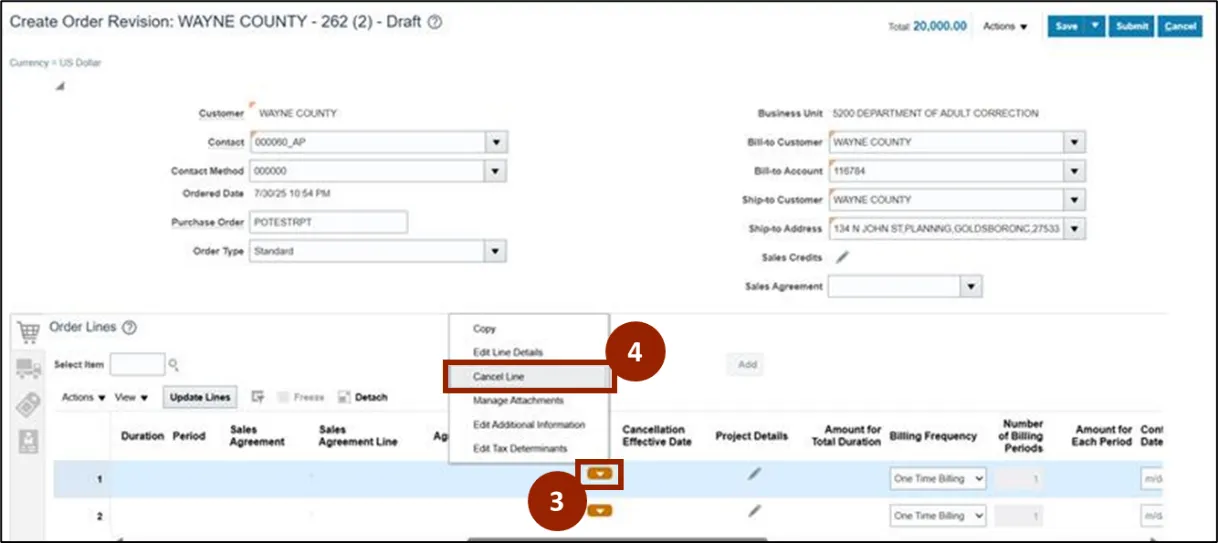Click into the Select Item input
This screenshot has height=543, width=1218.
137,365
